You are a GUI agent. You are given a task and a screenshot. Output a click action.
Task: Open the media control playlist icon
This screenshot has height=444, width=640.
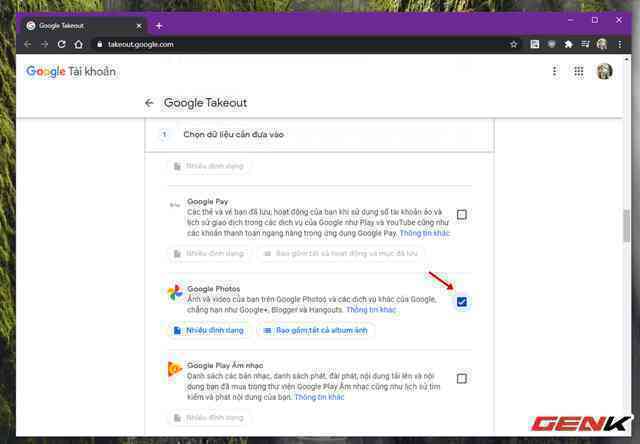pyautogui.click(x=585, y=44)
